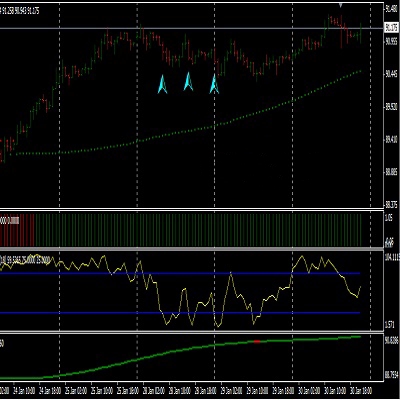400x400 pixels.
Task: Click the gray horizontal current price line
Action: (x=192, y=28)
